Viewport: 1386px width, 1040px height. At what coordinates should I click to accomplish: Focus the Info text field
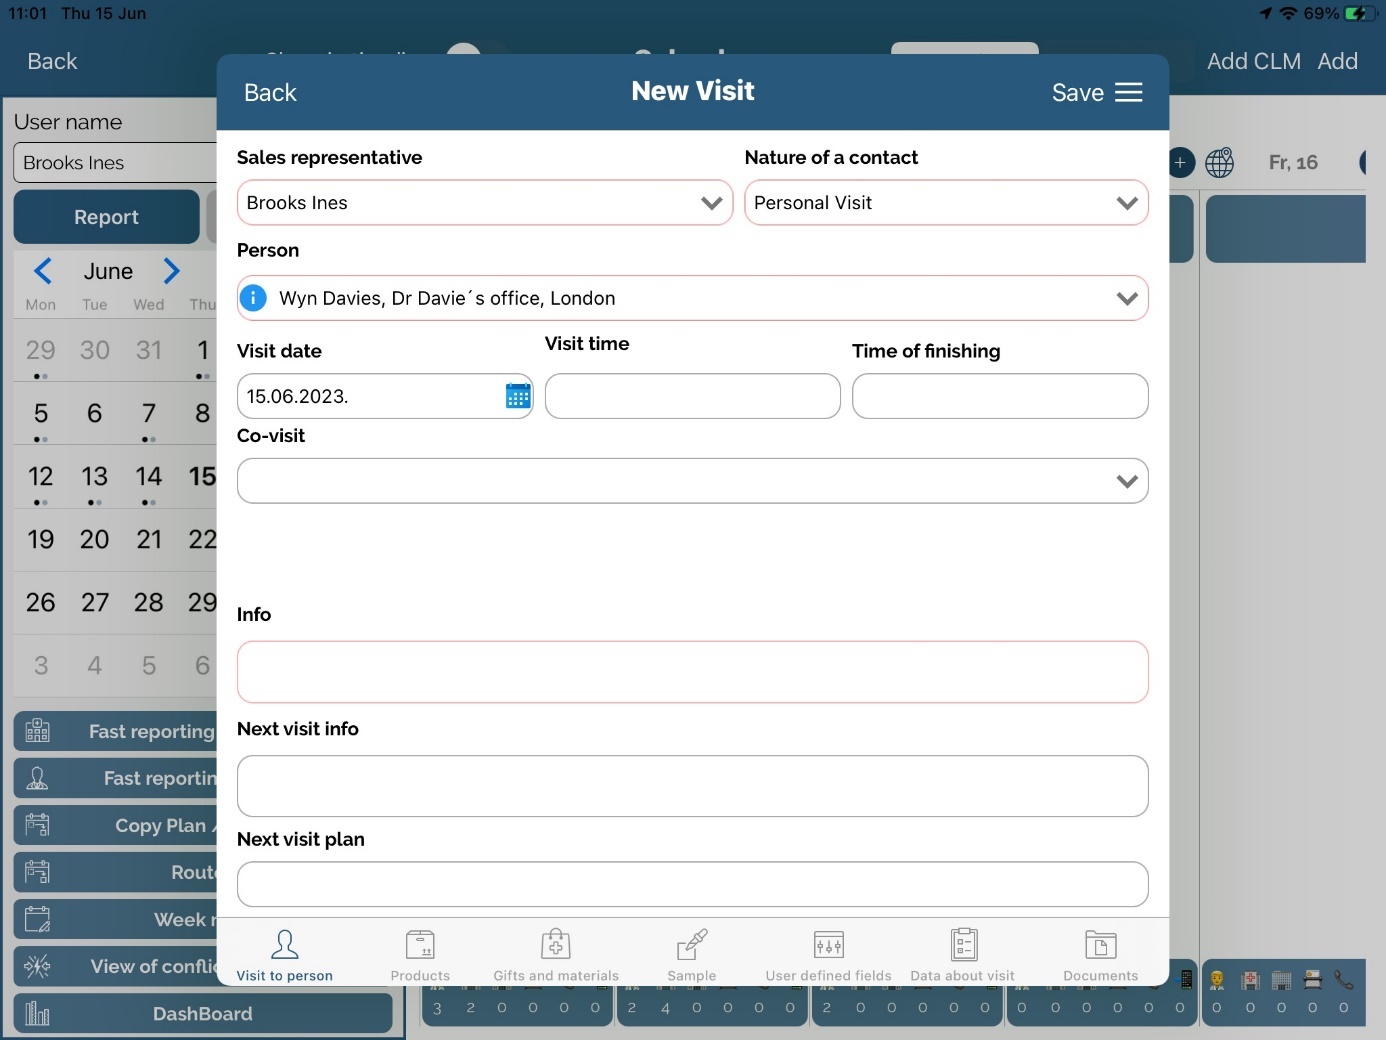click(692, 672)
